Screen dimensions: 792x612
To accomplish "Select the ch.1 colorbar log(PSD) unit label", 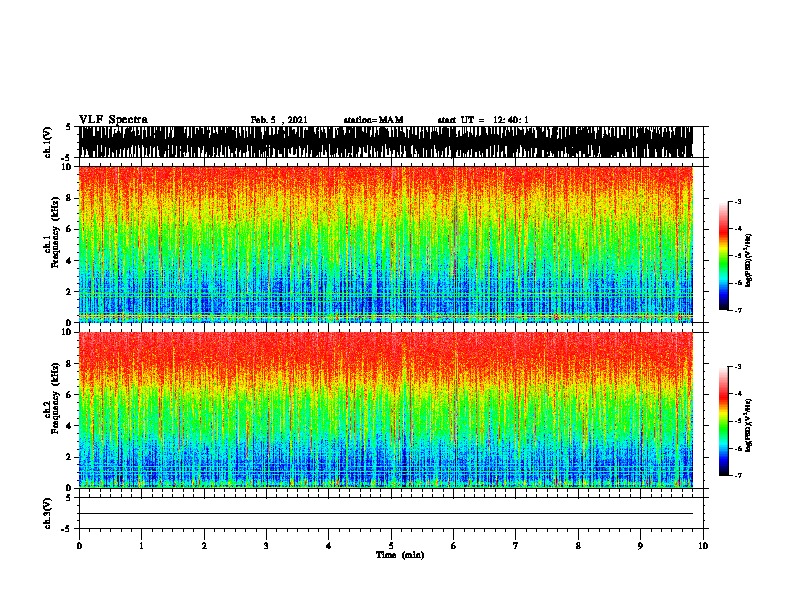I will coord(748,260).
